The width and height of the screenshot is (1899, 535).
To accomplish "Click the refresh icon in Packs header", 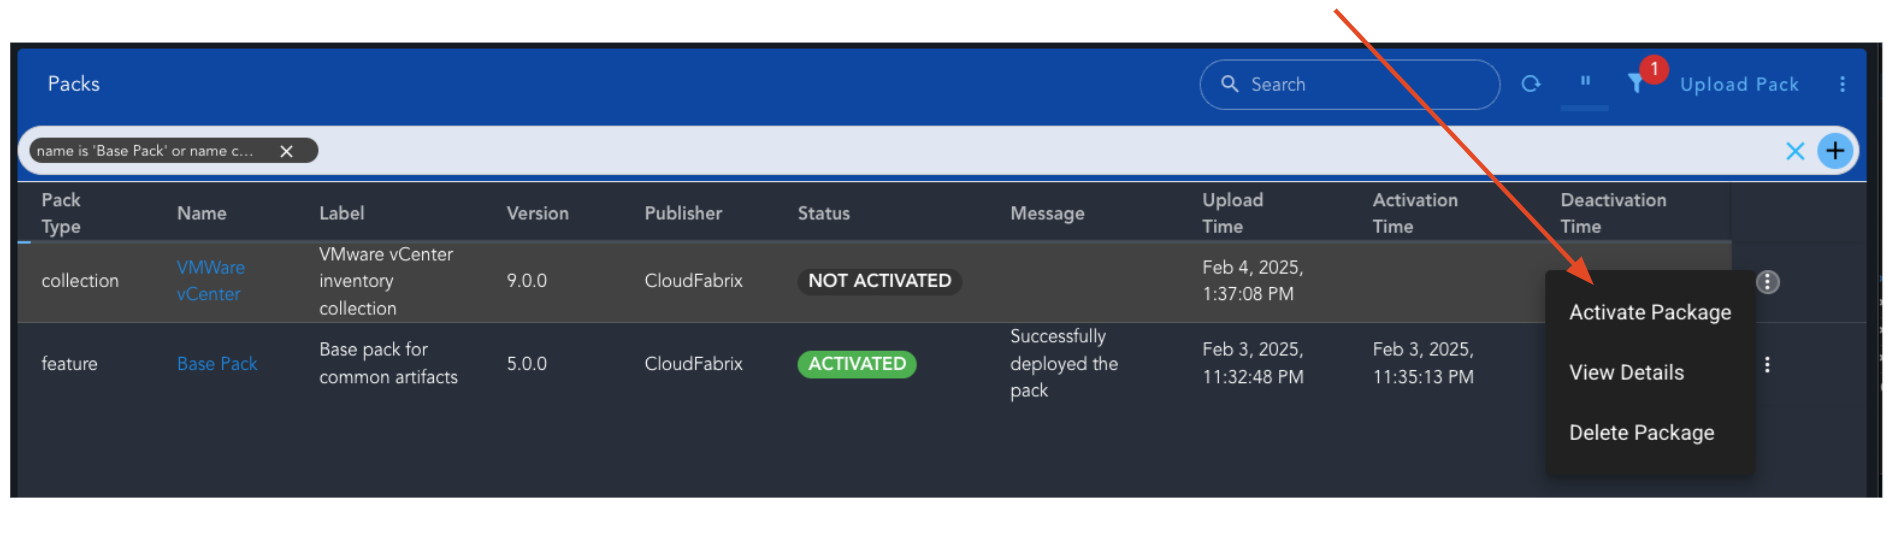I will click(1530, 84).
